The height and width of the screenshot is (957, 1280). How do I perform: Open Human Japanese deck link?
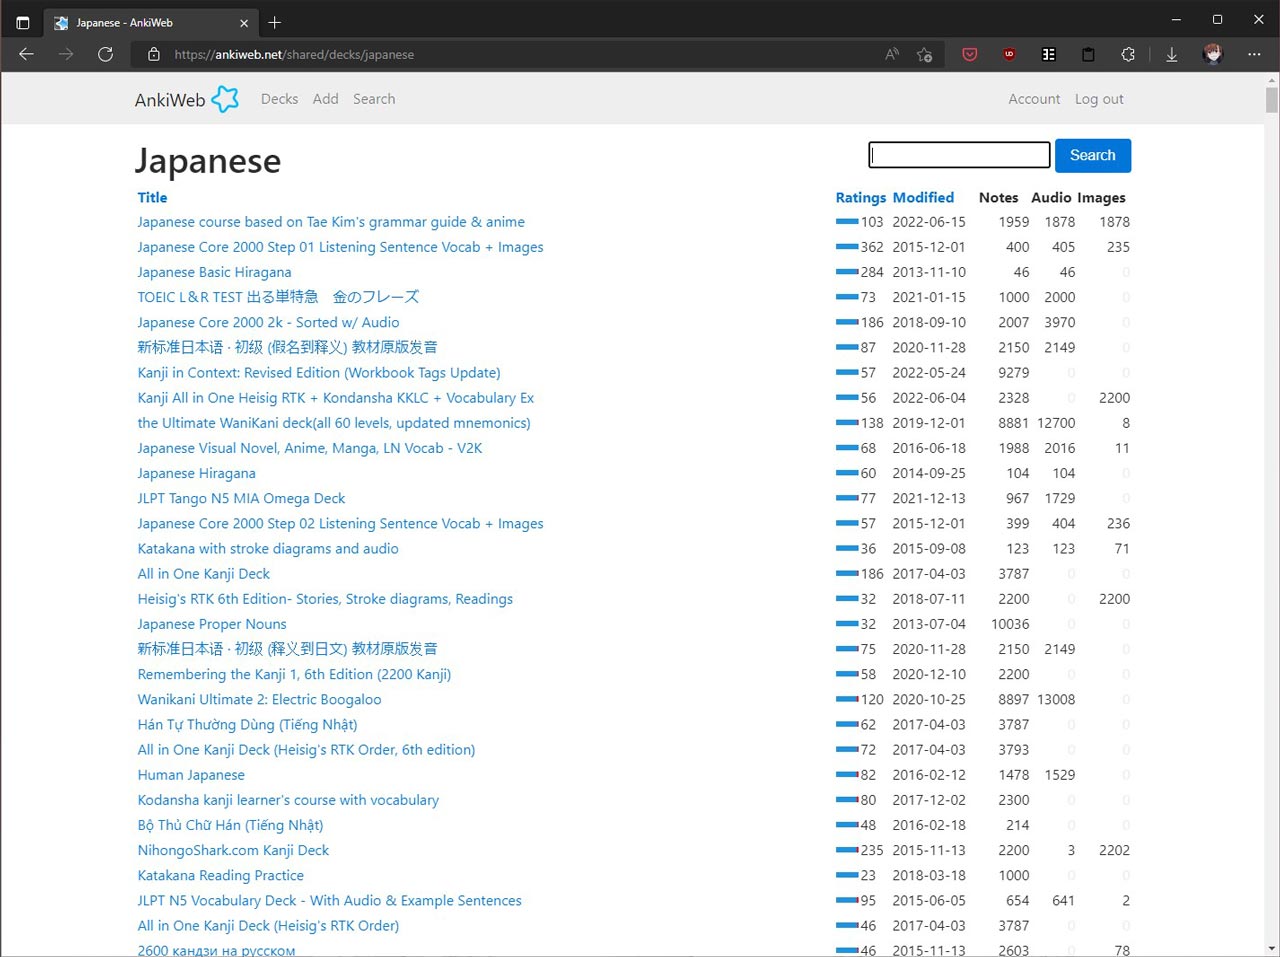click(x=191, y=775)
